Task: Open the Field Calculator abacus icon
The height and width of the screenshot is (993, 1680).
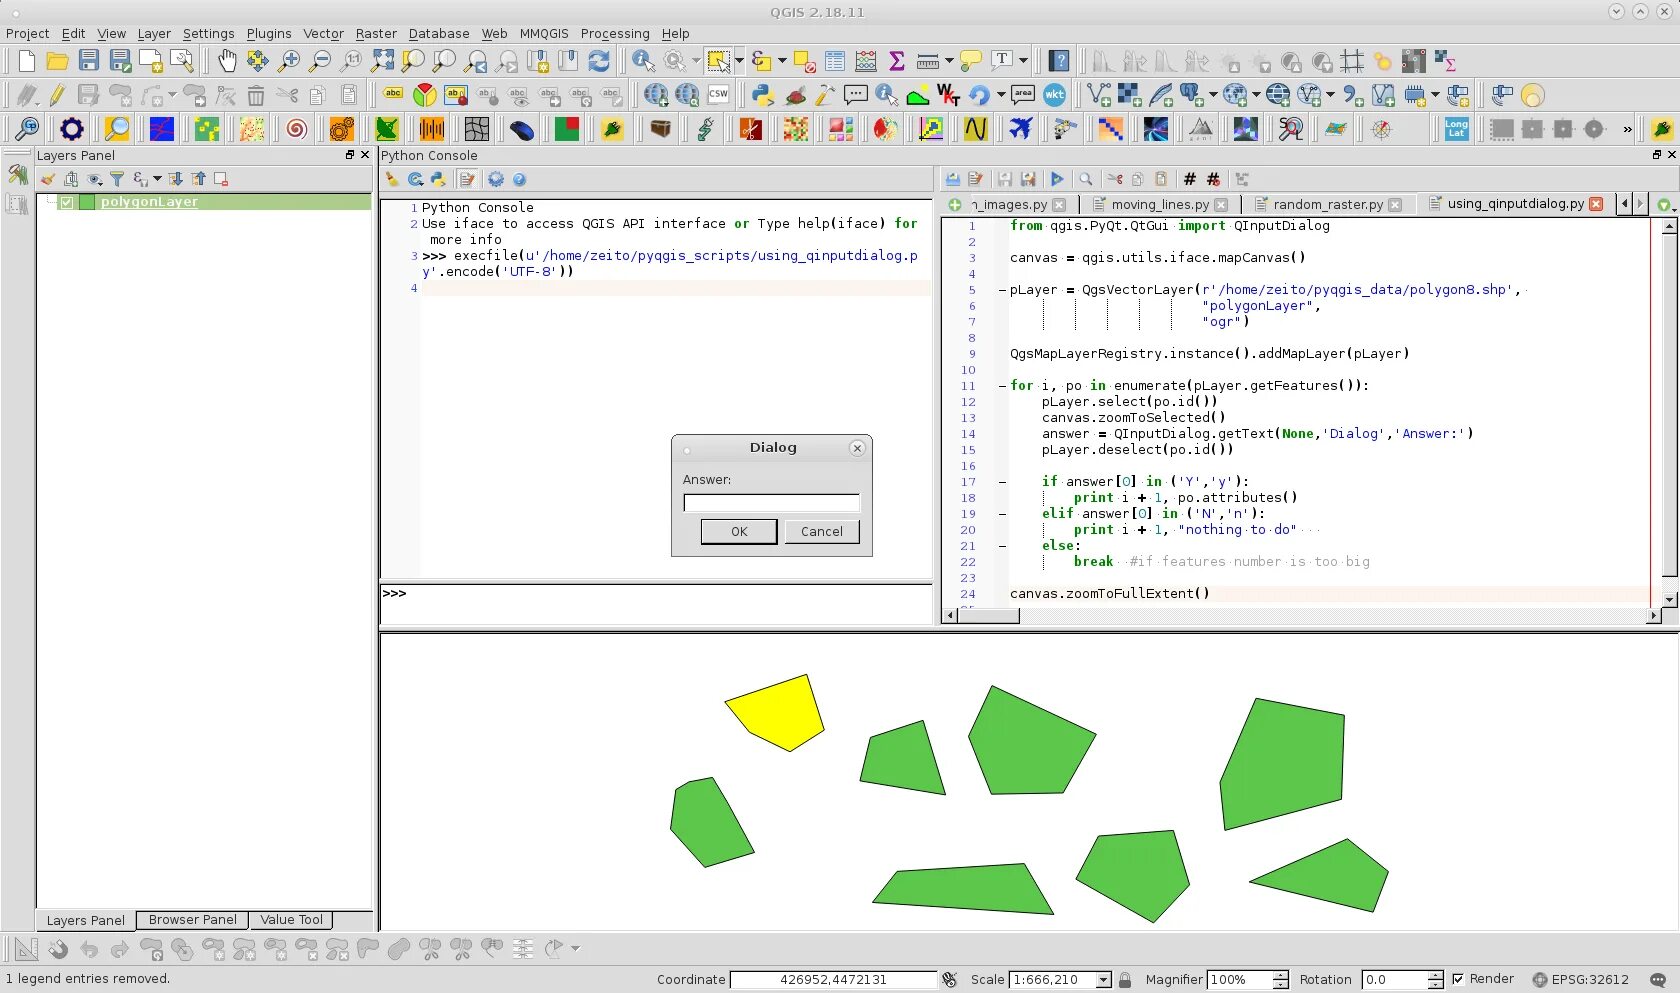Action: click(x=866, y=61)
